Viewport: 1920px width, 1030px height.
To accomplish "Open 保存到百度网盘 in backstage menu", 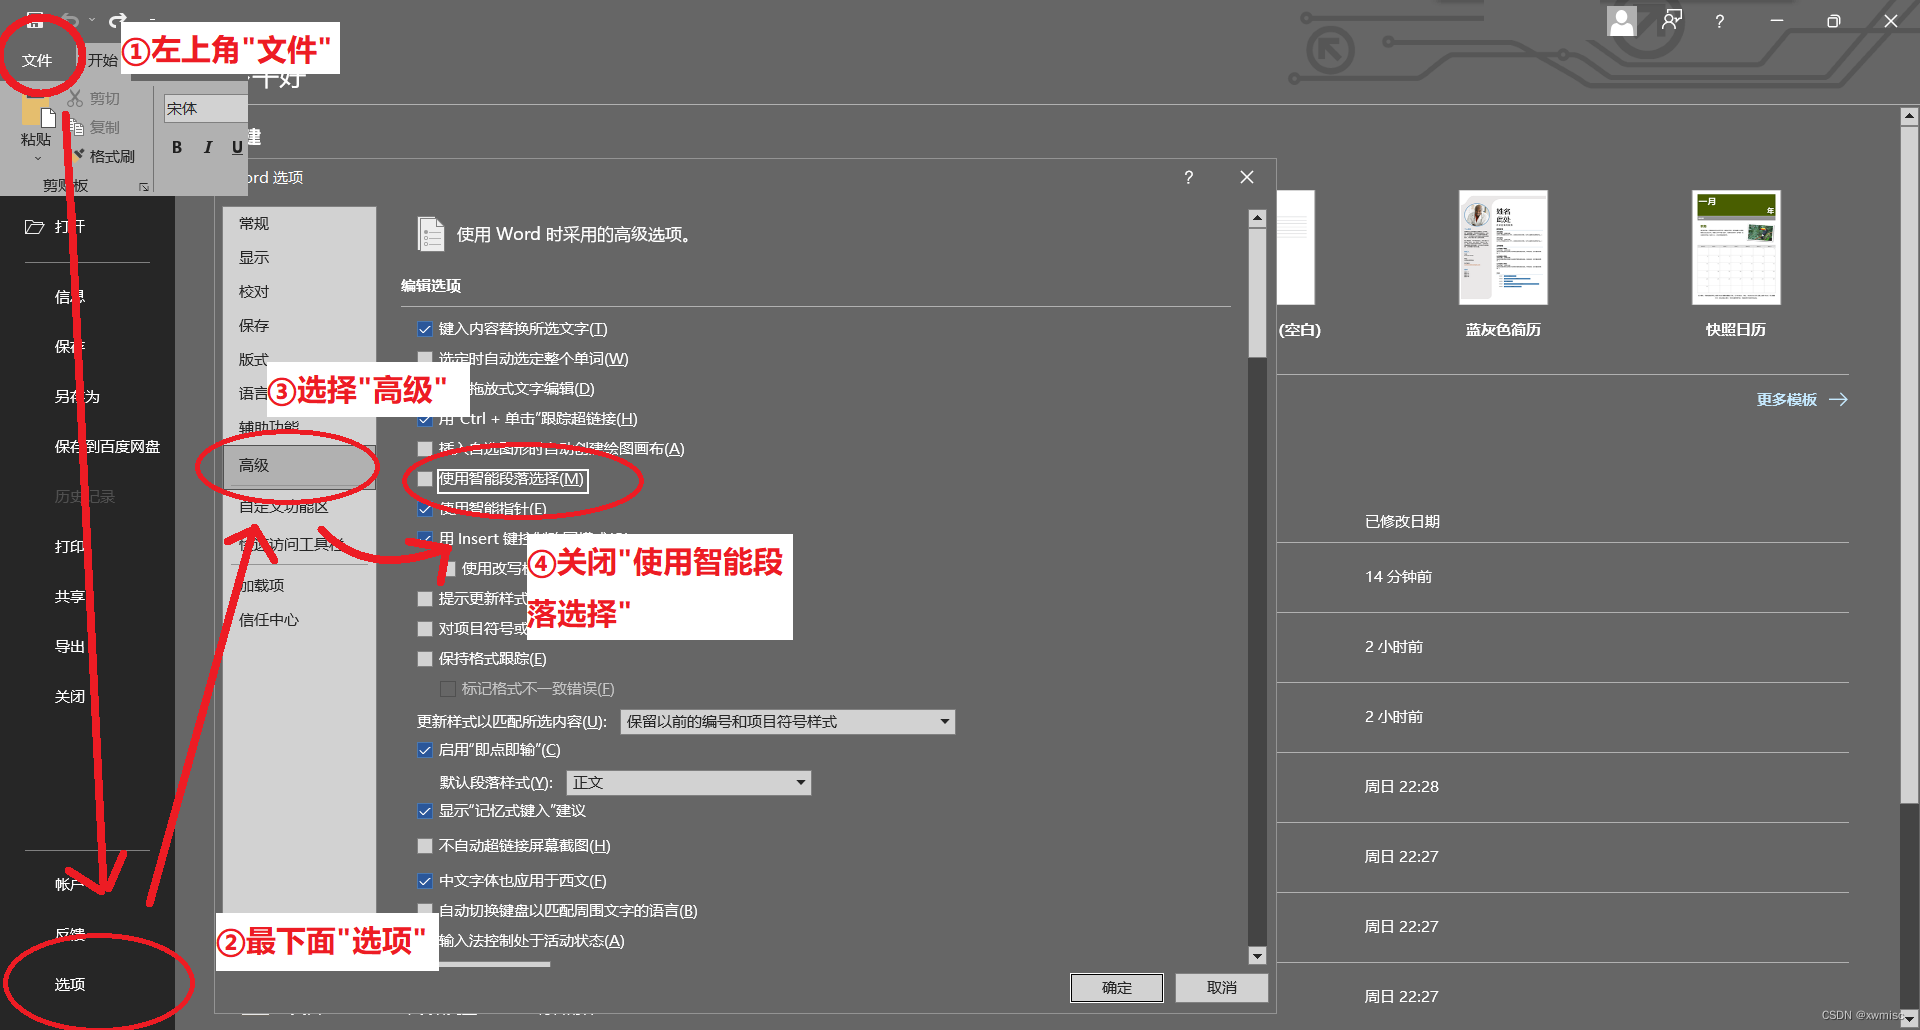I will click(107, 446).
